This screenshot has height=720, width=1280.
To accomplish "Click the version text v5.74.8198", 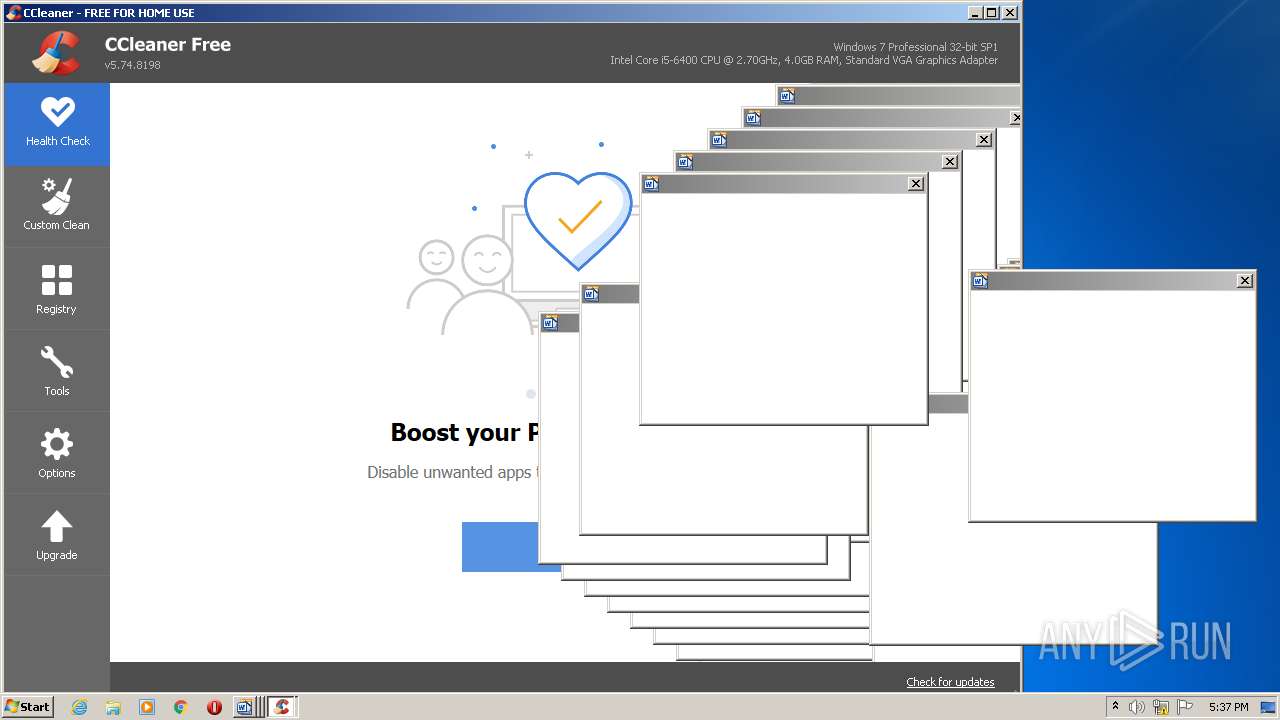I will [132, 65].
